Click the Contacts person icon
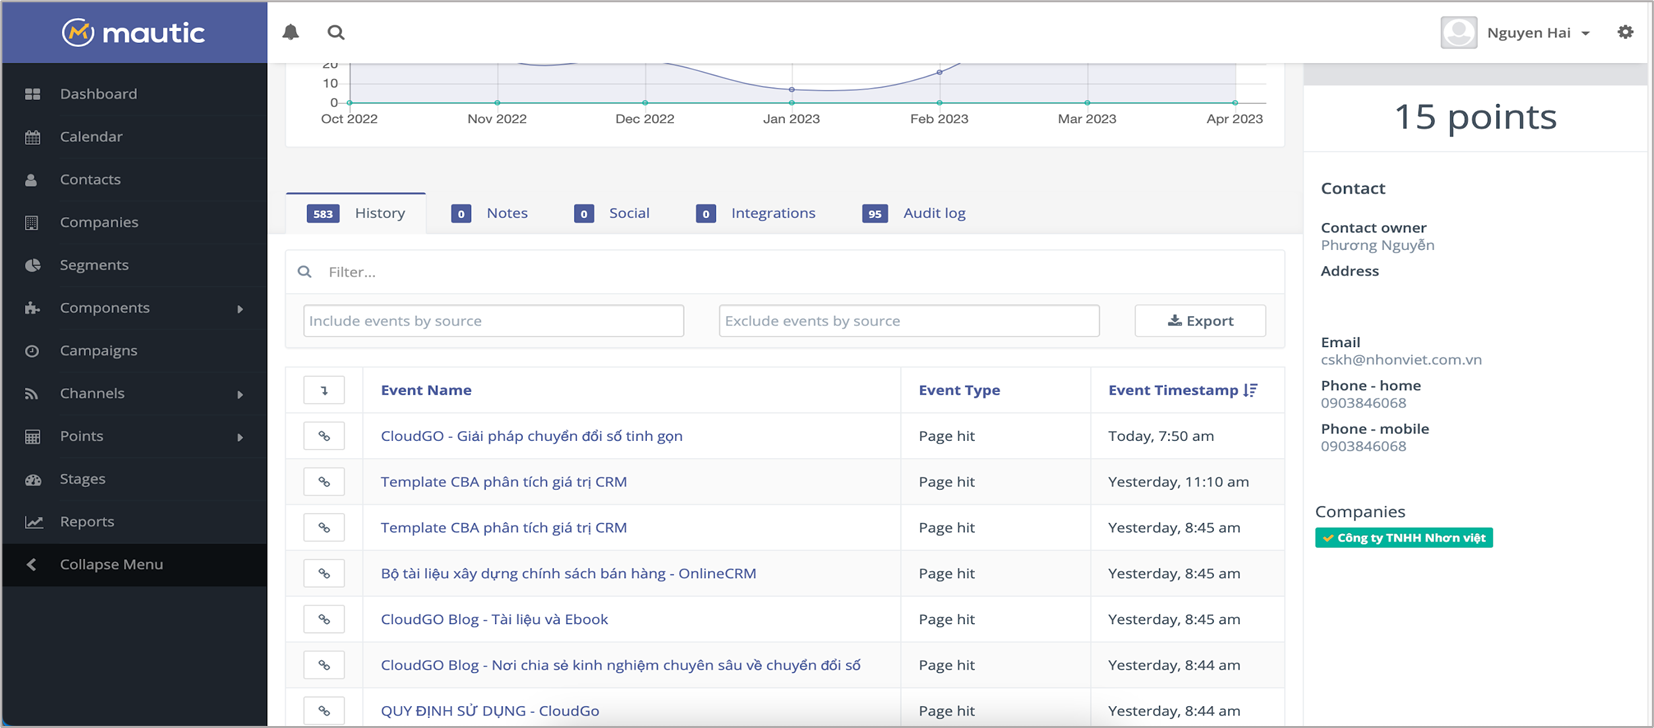The height and width of the screenshot is (728, 1654). [32, 180]
